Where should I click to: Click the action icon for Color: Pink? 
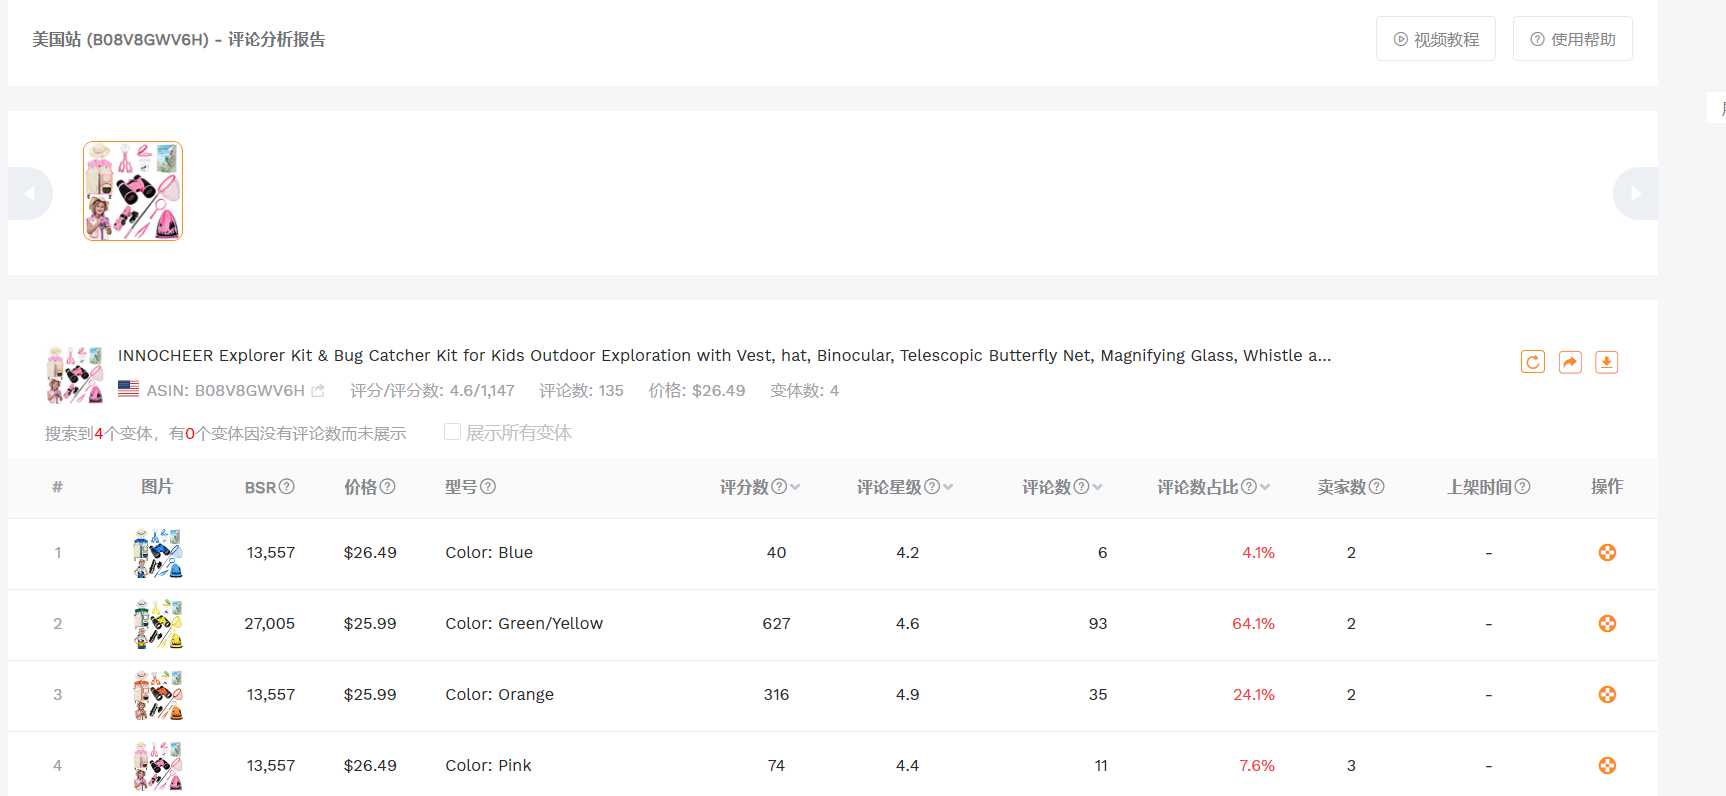[x=1607, y=766]
